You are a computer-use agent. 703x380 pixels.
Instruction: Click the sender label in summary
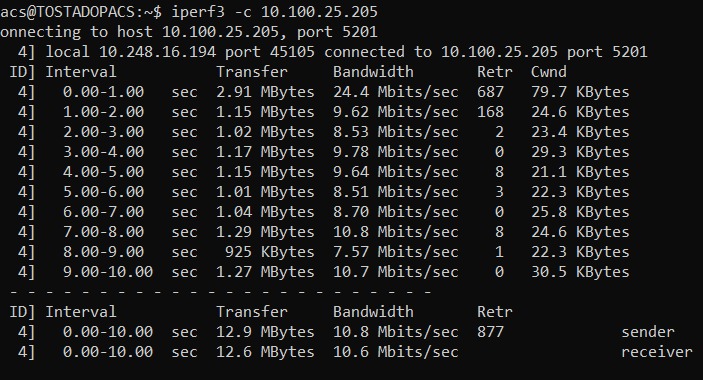[x=648, y=332]
